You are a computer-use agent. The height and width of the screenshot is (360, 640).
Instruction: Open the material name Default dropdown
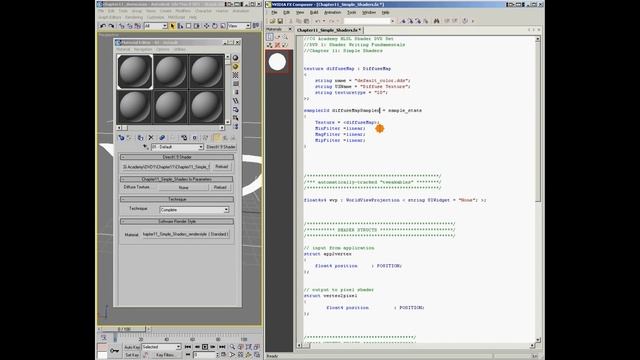(x=177, y=147)
